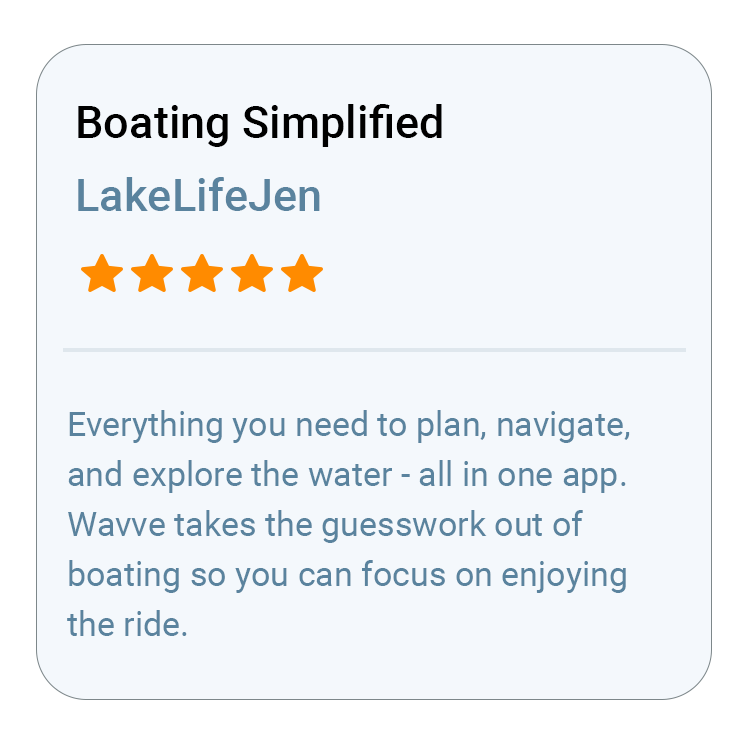Click "the ride." on the last line

pyautogui.click(x=127, y=625)
